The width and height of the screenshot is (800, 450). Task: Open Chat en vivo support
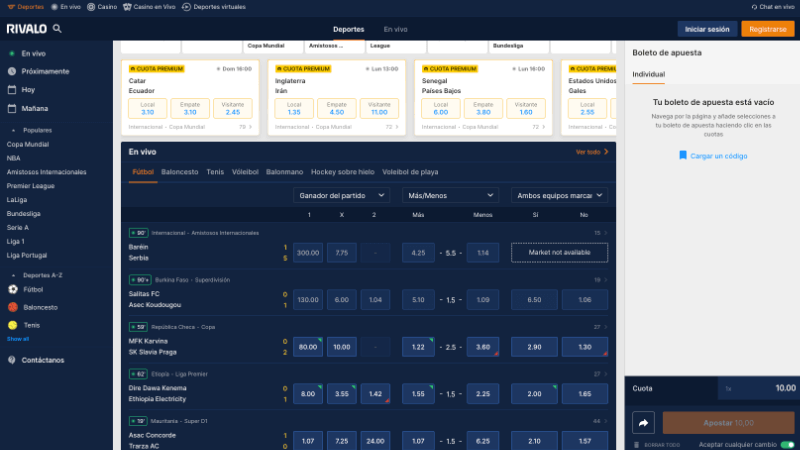point(772,7)
